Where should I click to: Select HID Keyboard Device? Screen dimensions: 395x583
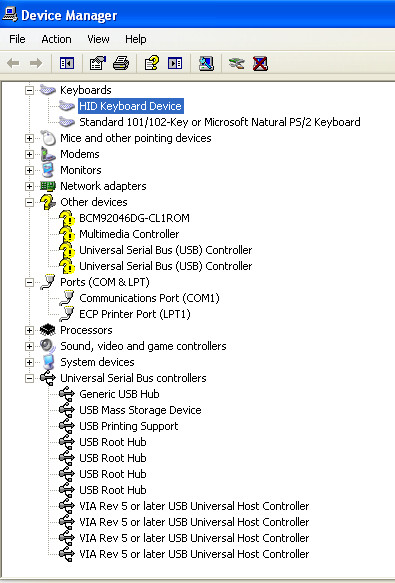131,106
